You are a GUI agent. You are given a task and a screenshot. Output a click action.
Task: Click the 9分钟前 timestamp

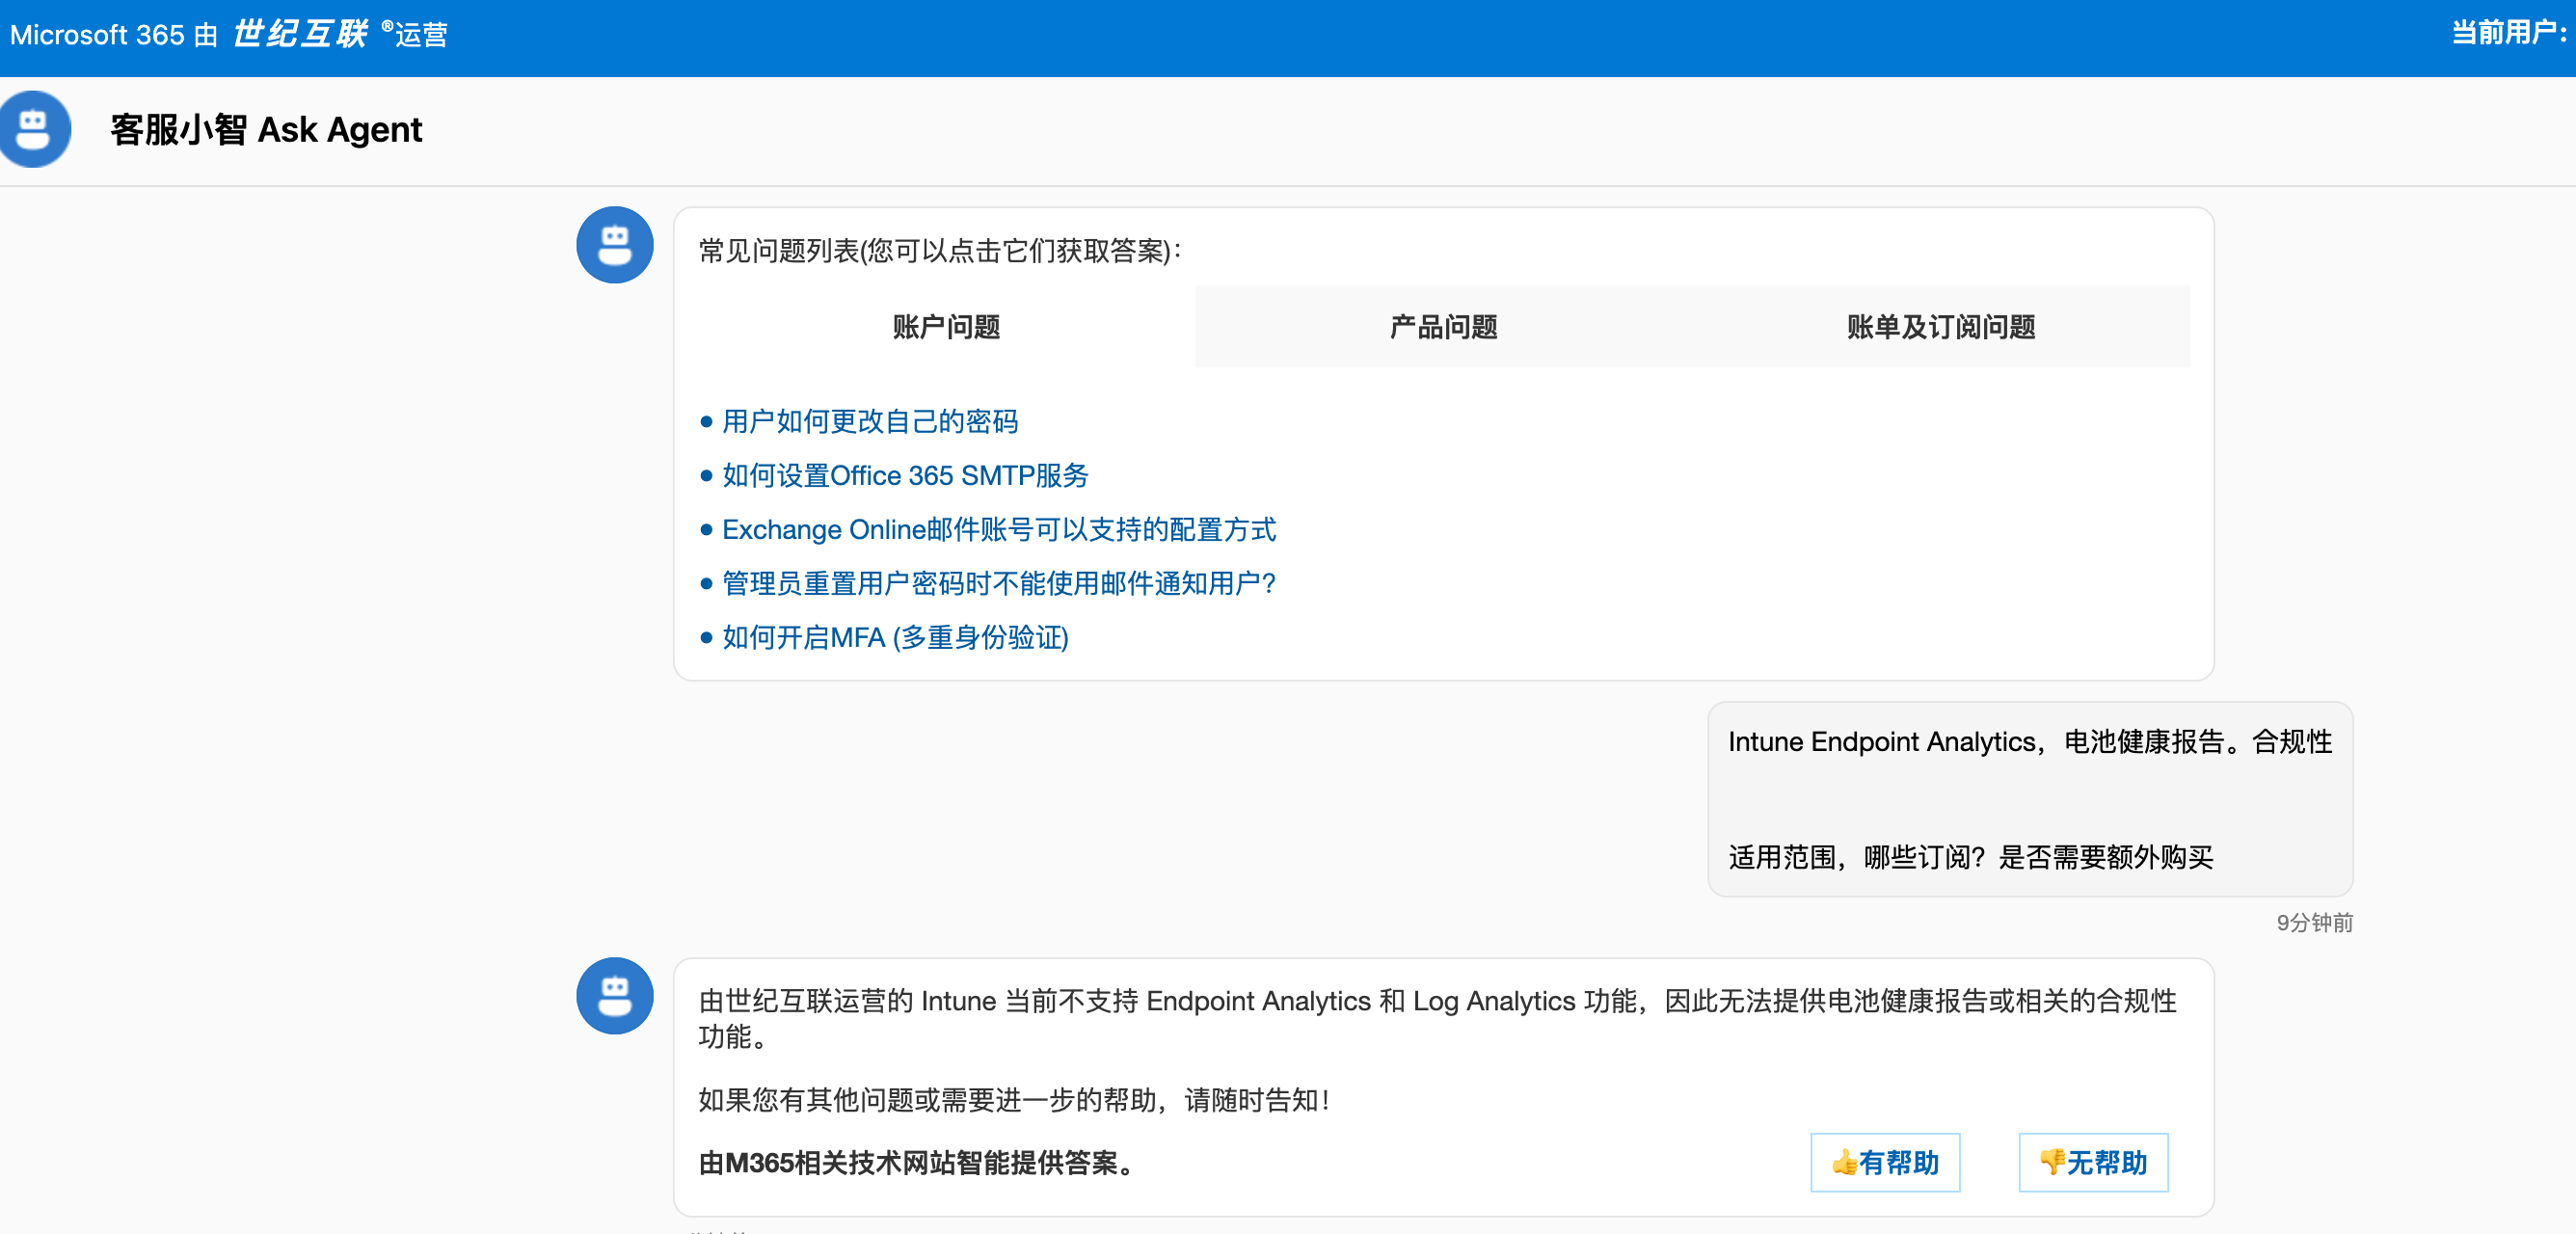[x=2314, y=922]
